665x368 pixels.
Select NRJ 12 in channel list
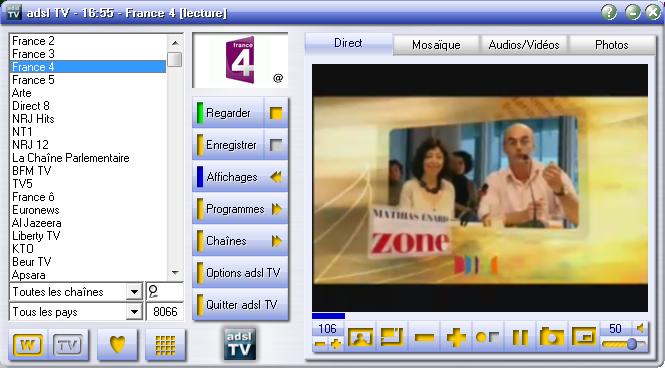[88, 145]
